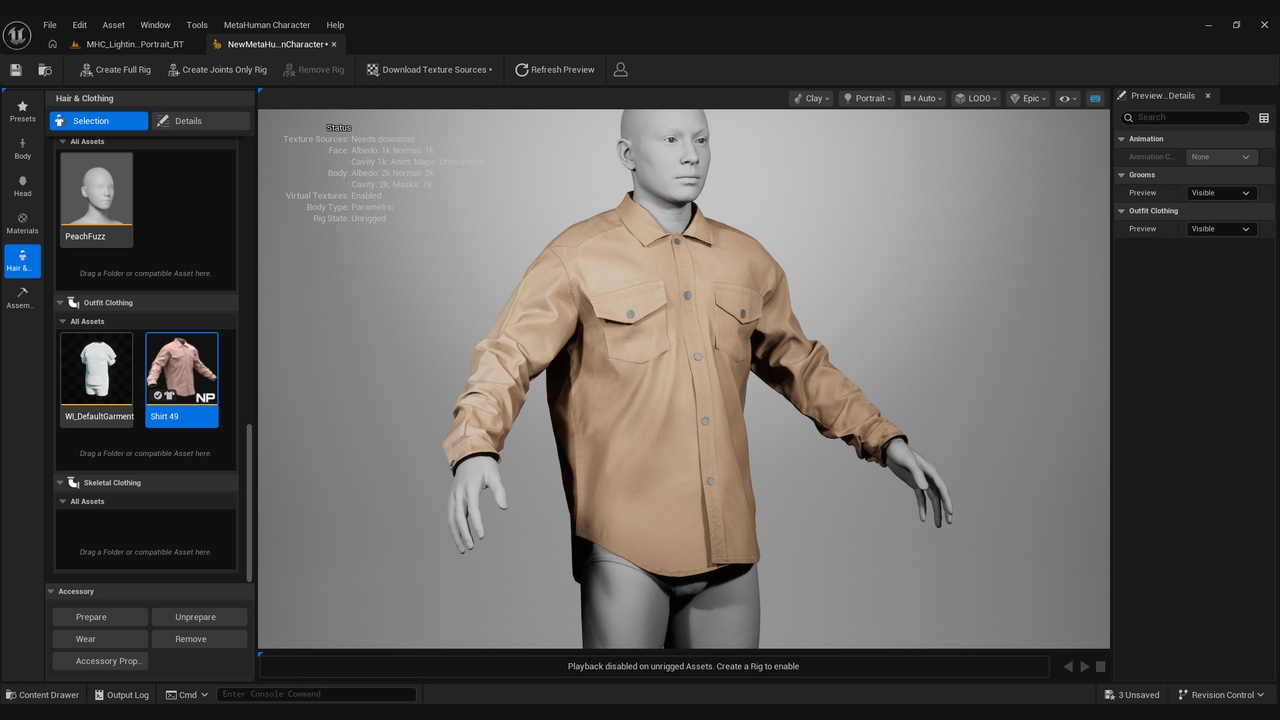Screen dimensions: 1280x720
Task: Switch to the Selection tab
Action: pos(99,121)
